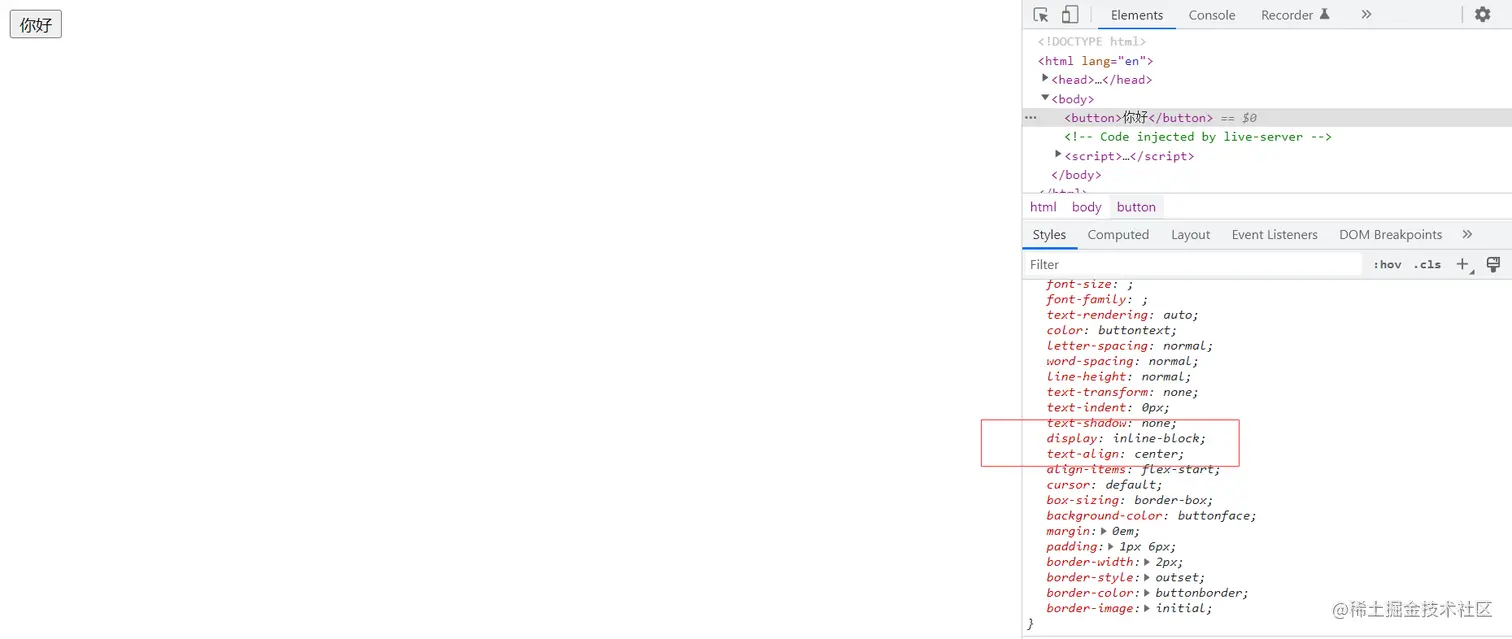Open the Layout tab
This screenshot has width=1512, height=639.
pos(1190,235)
